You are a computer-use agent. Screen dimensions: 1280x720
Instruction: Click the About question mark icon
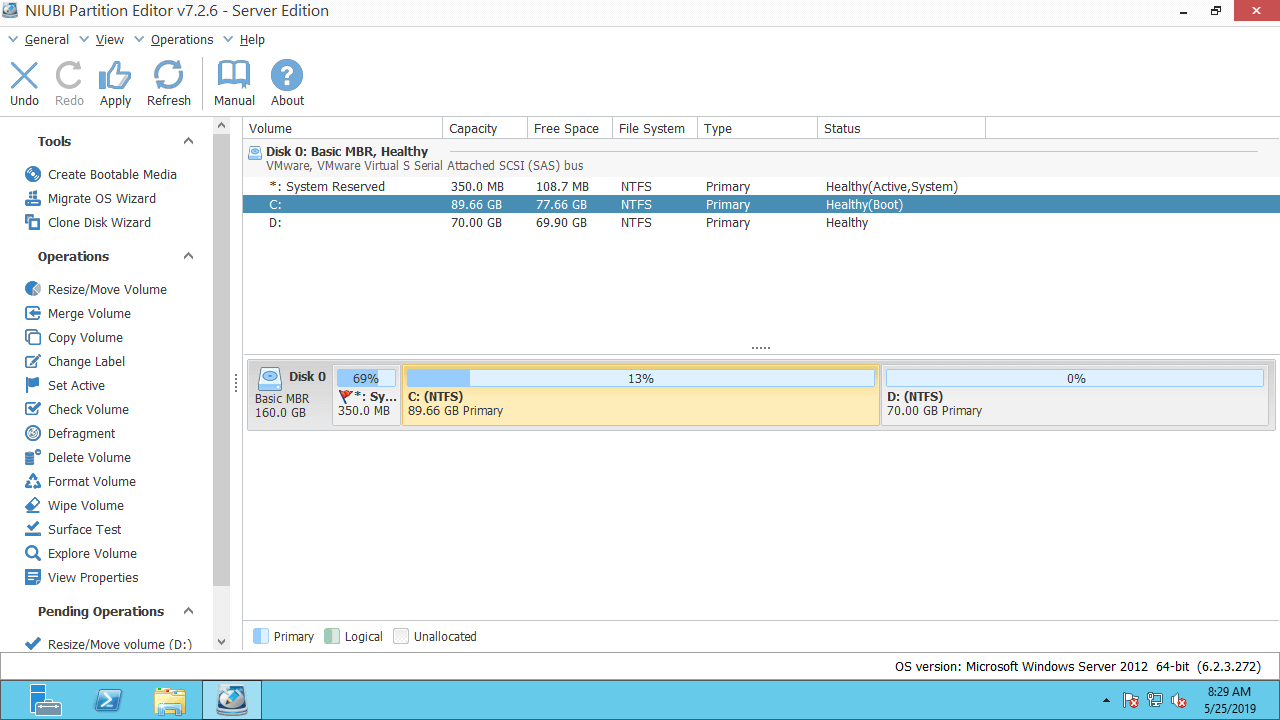click(x=287, y=76)
